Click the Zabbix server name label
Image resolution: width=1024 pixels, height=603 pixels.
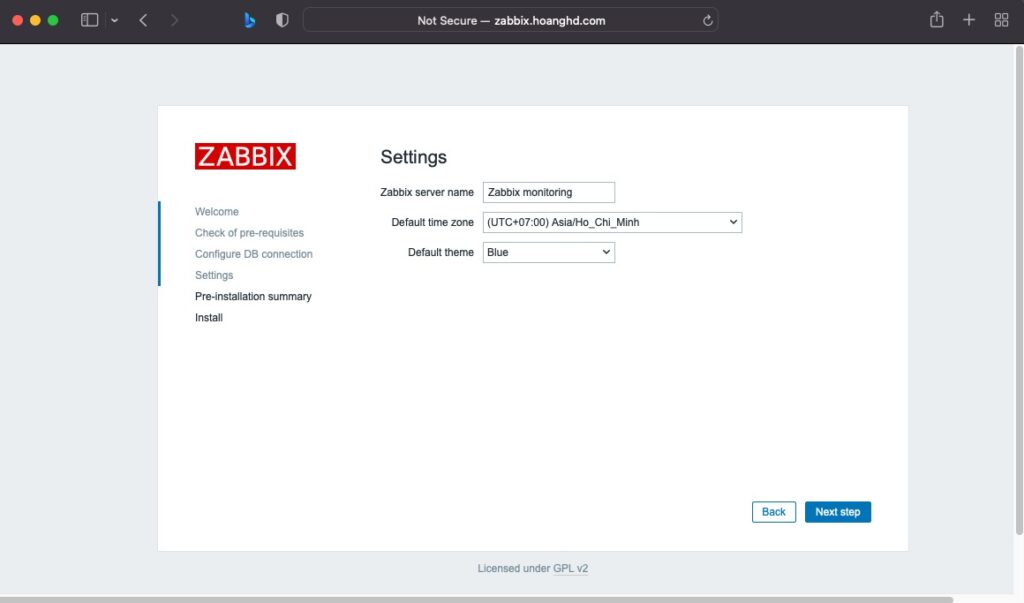[426, 192]
